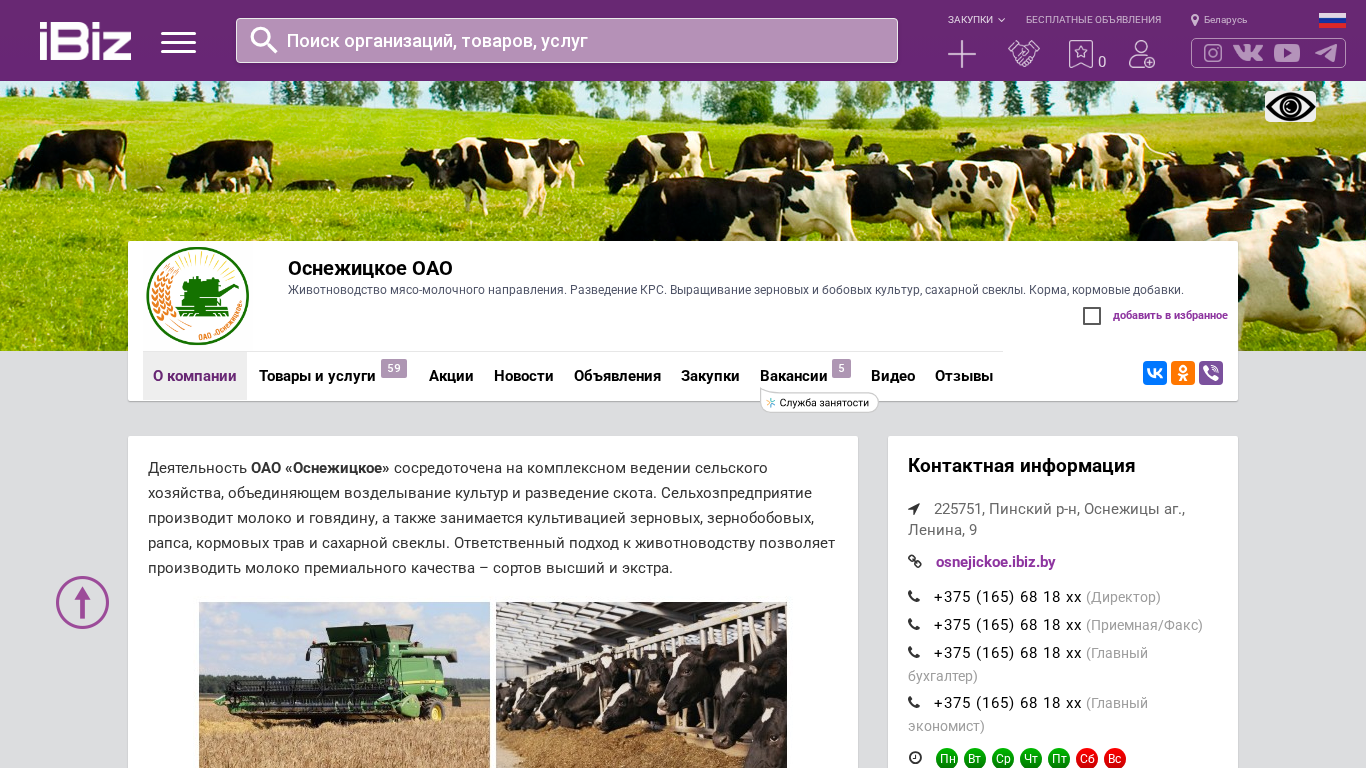The width and height of the screenshot is (1366, 768).
Task: Toggle the accessibility eye icon
Action: (x=1290, y=107)
